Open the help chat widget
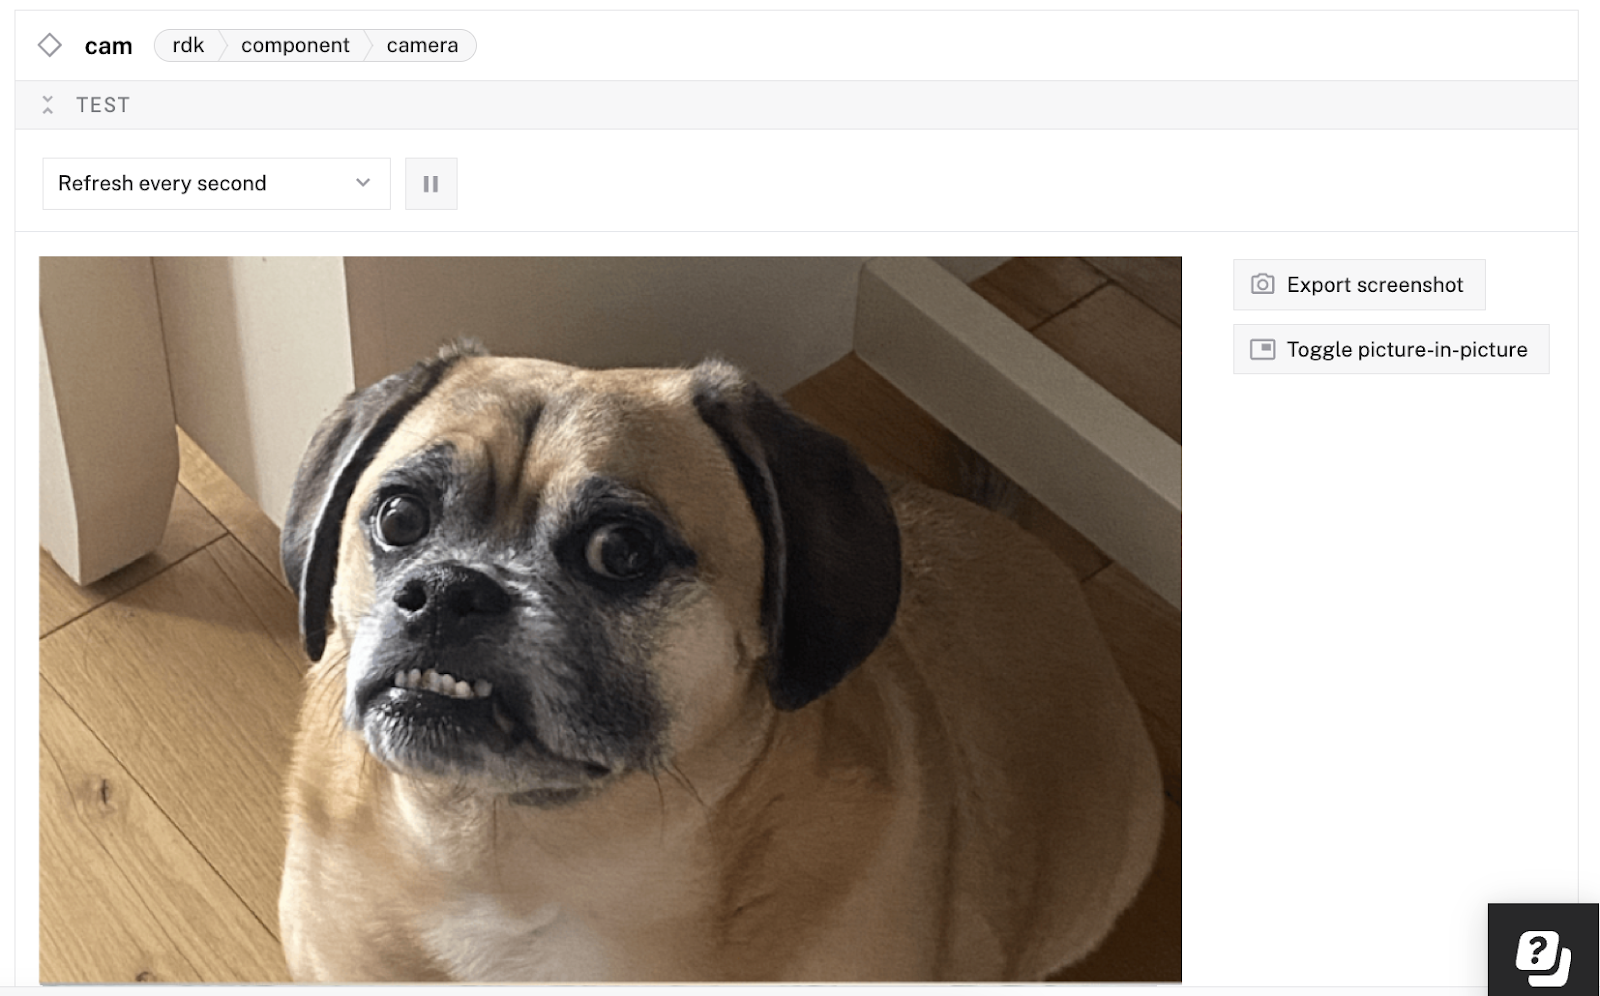The width and height of the screenshot is (1600, 996). click(1543, 950)
